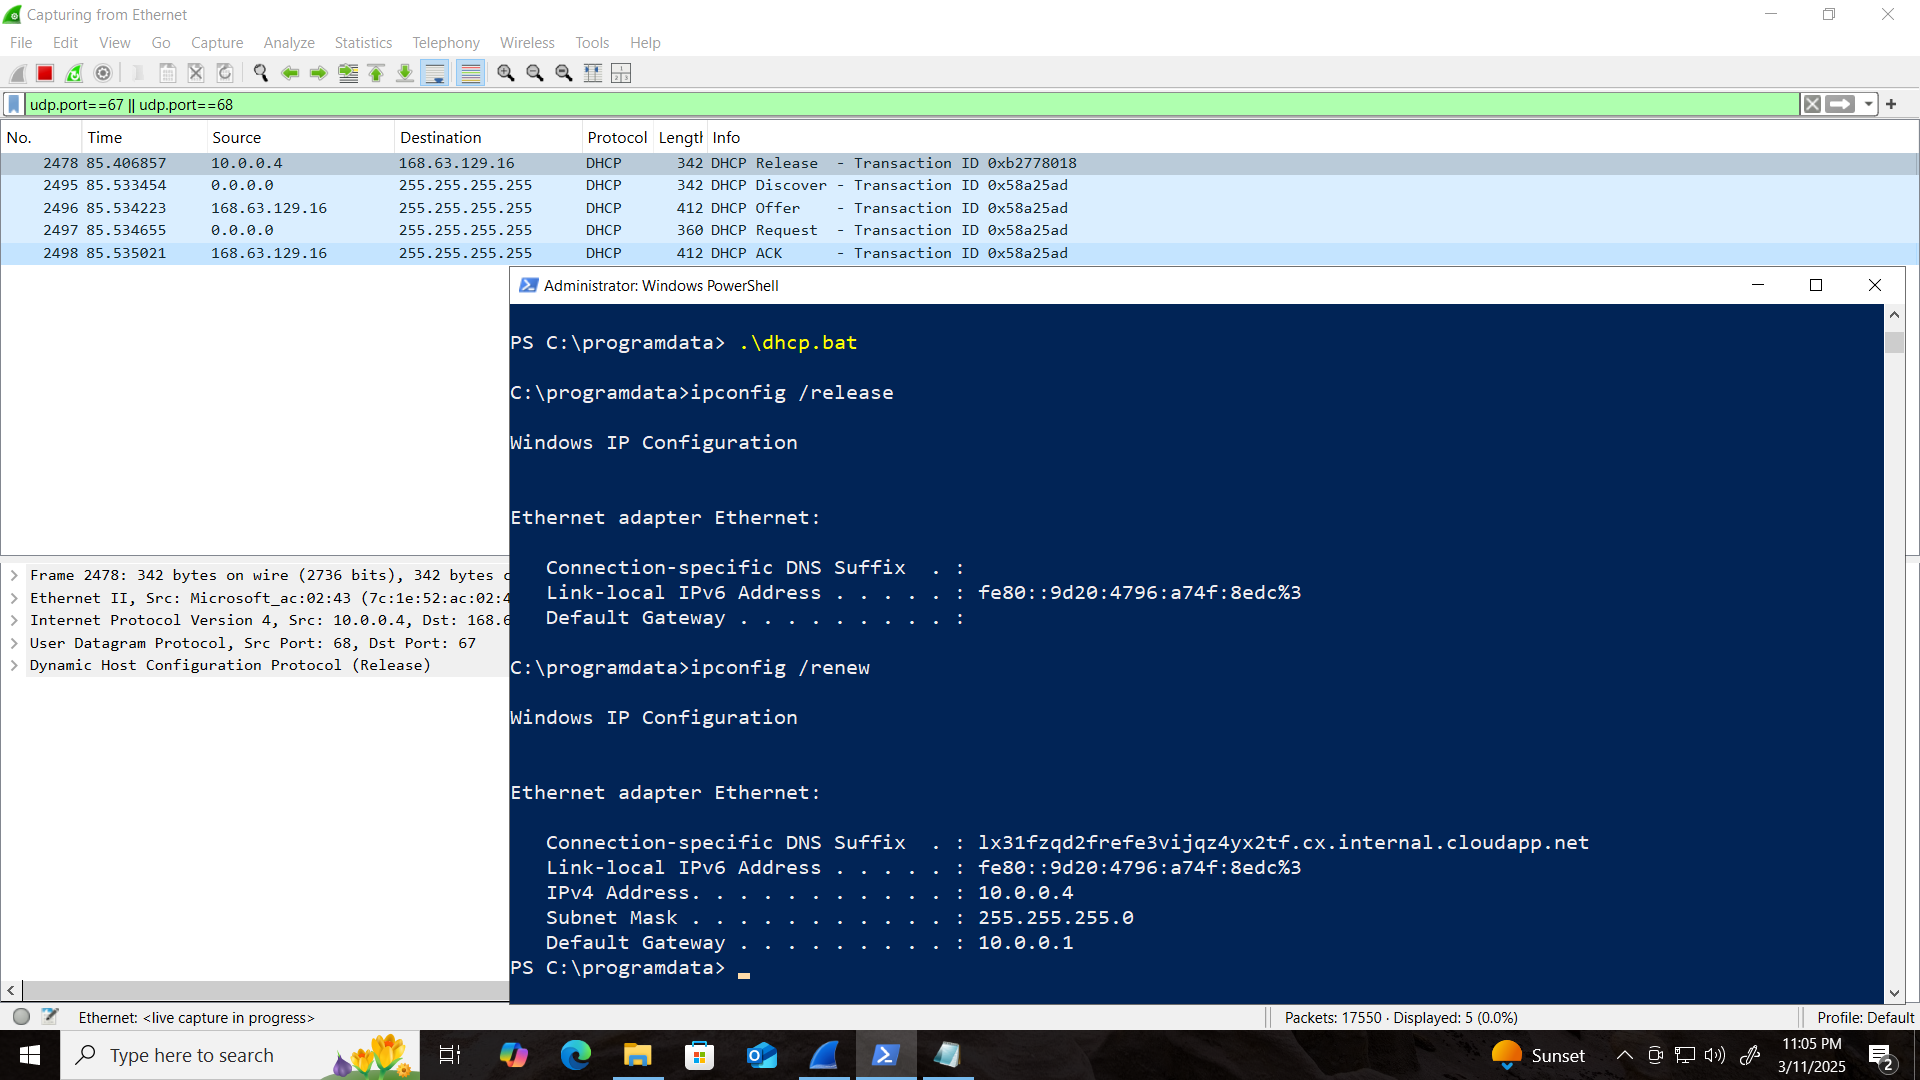Stop the running packet capture

[45, 73]
